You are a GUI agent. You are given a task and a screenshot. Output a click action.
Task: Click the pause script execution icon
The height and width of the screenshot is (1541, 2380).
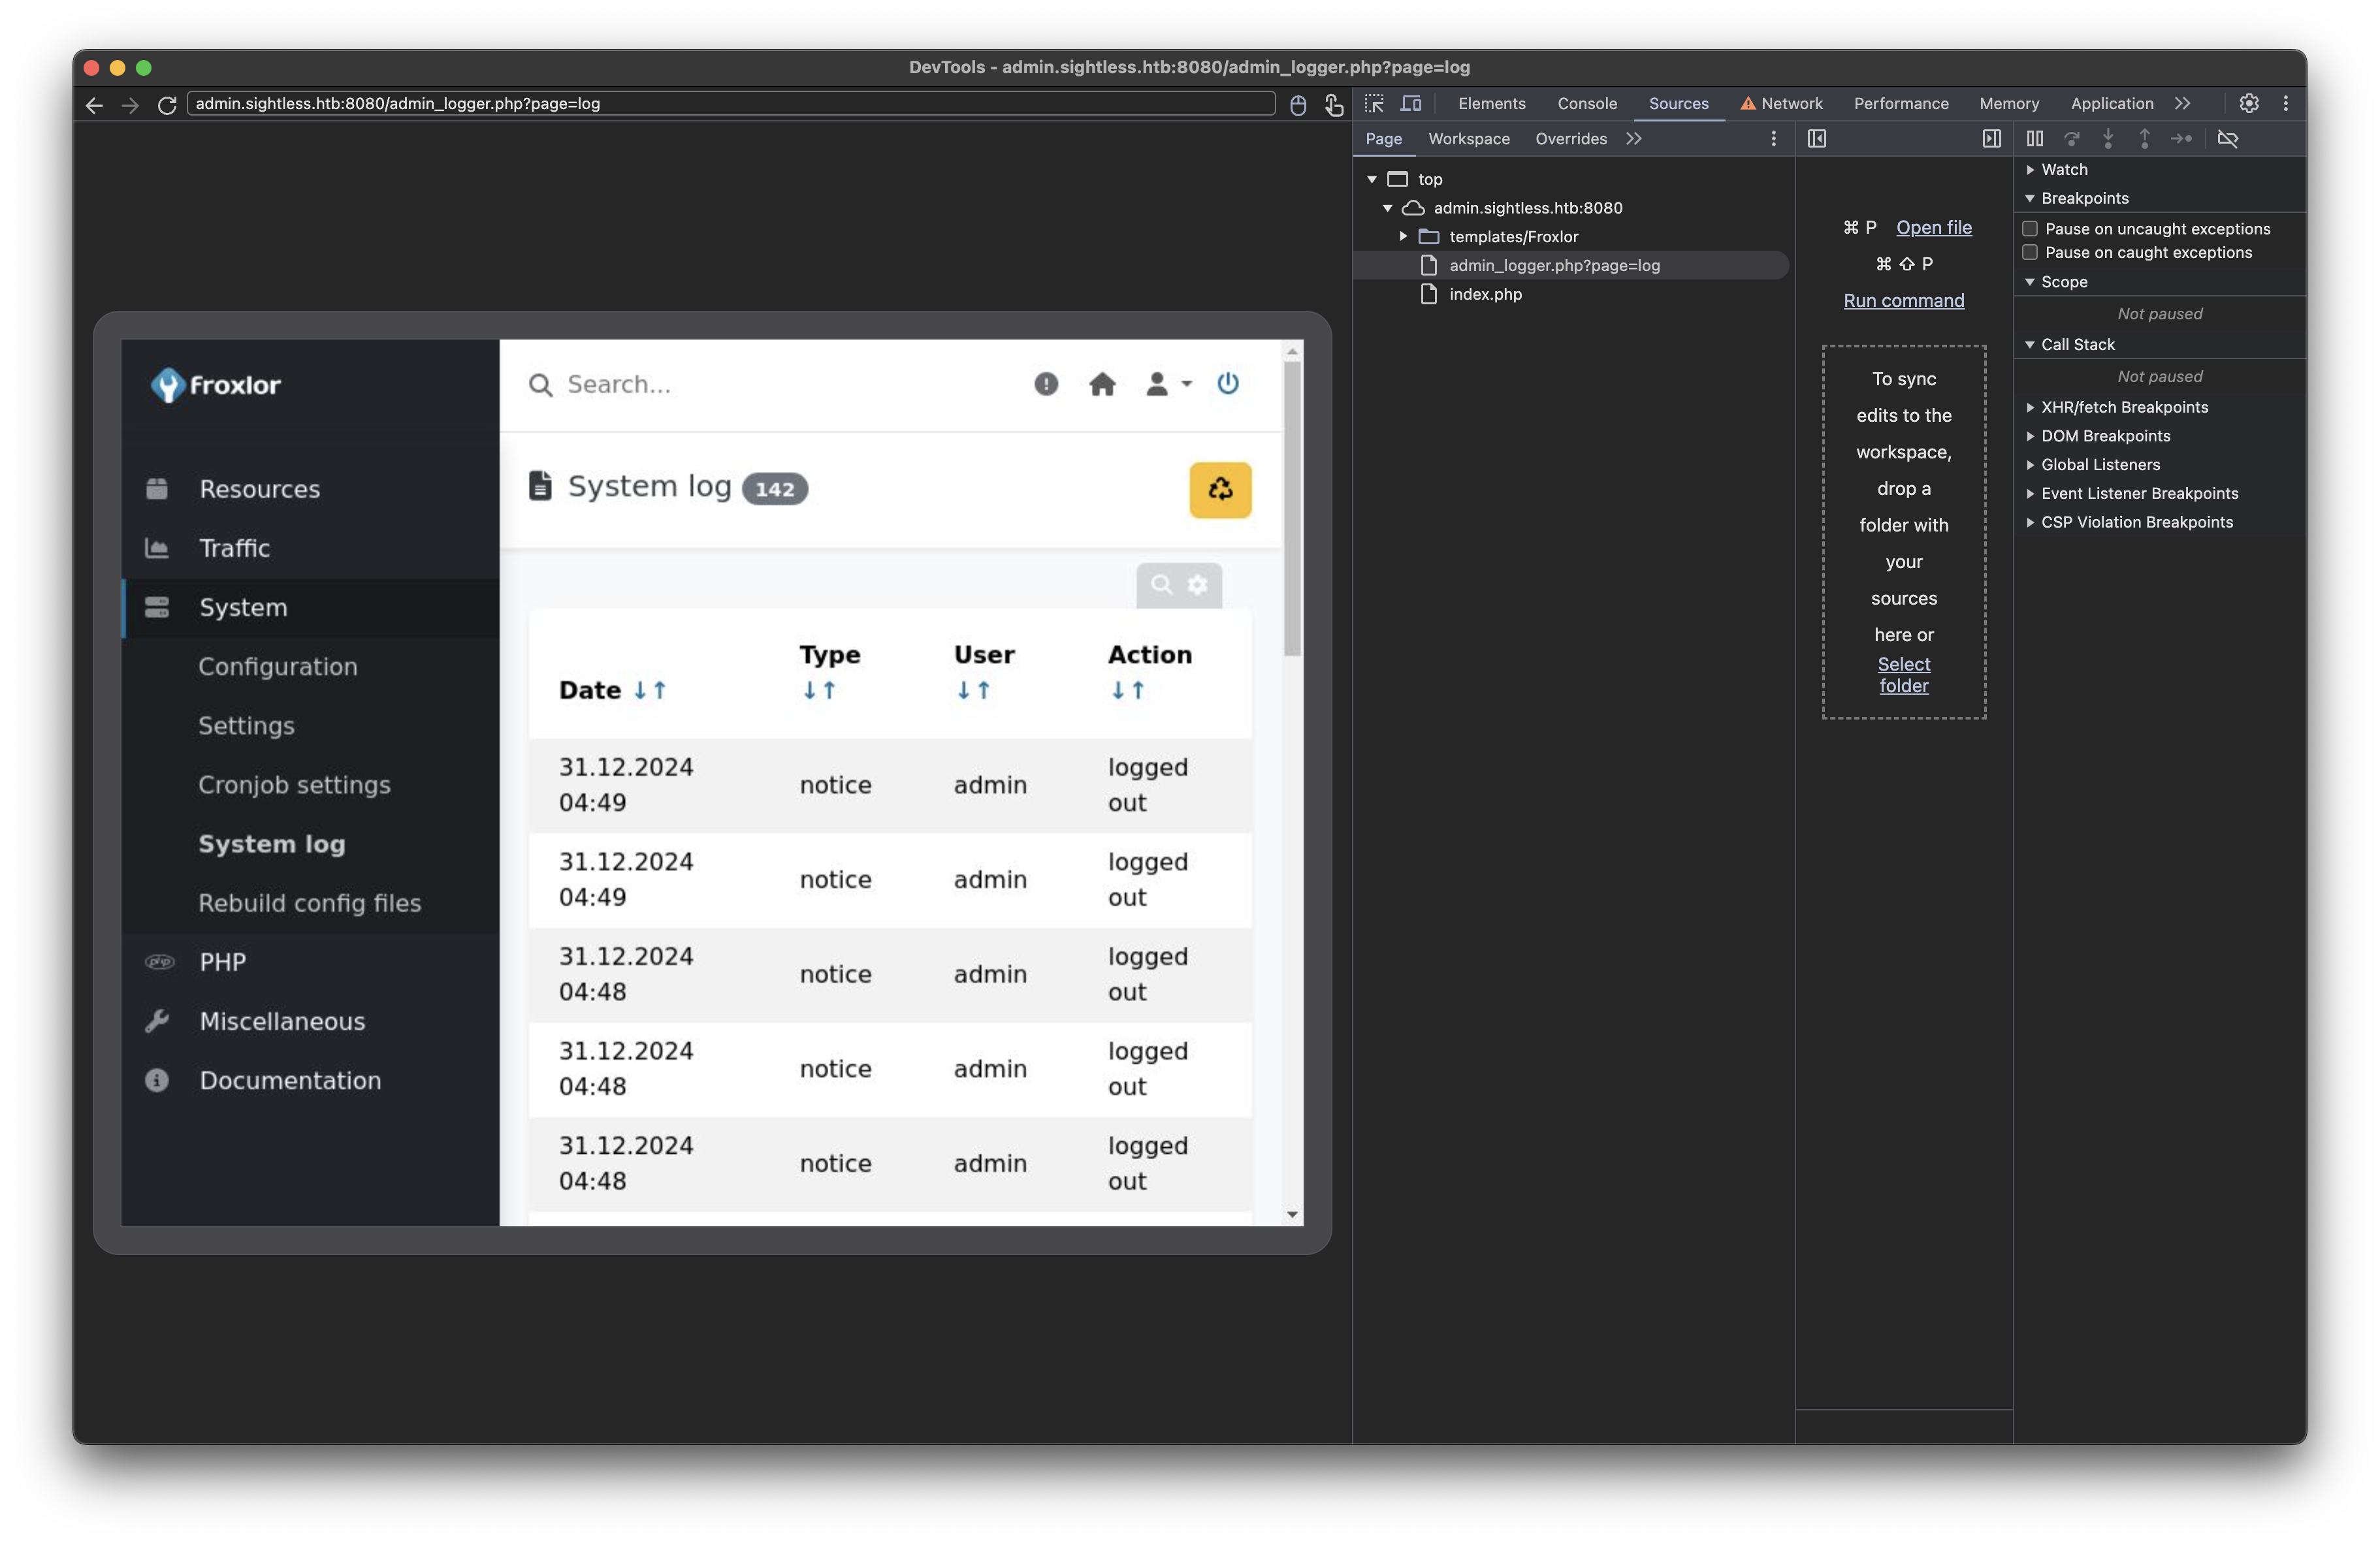click(x=2034, y=139)
